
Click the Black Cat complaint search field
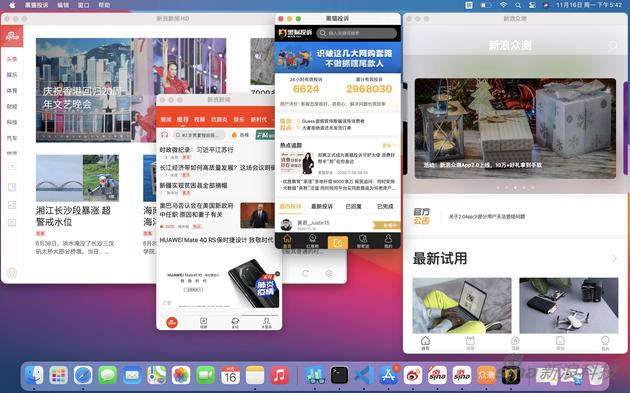click(356, 33)
